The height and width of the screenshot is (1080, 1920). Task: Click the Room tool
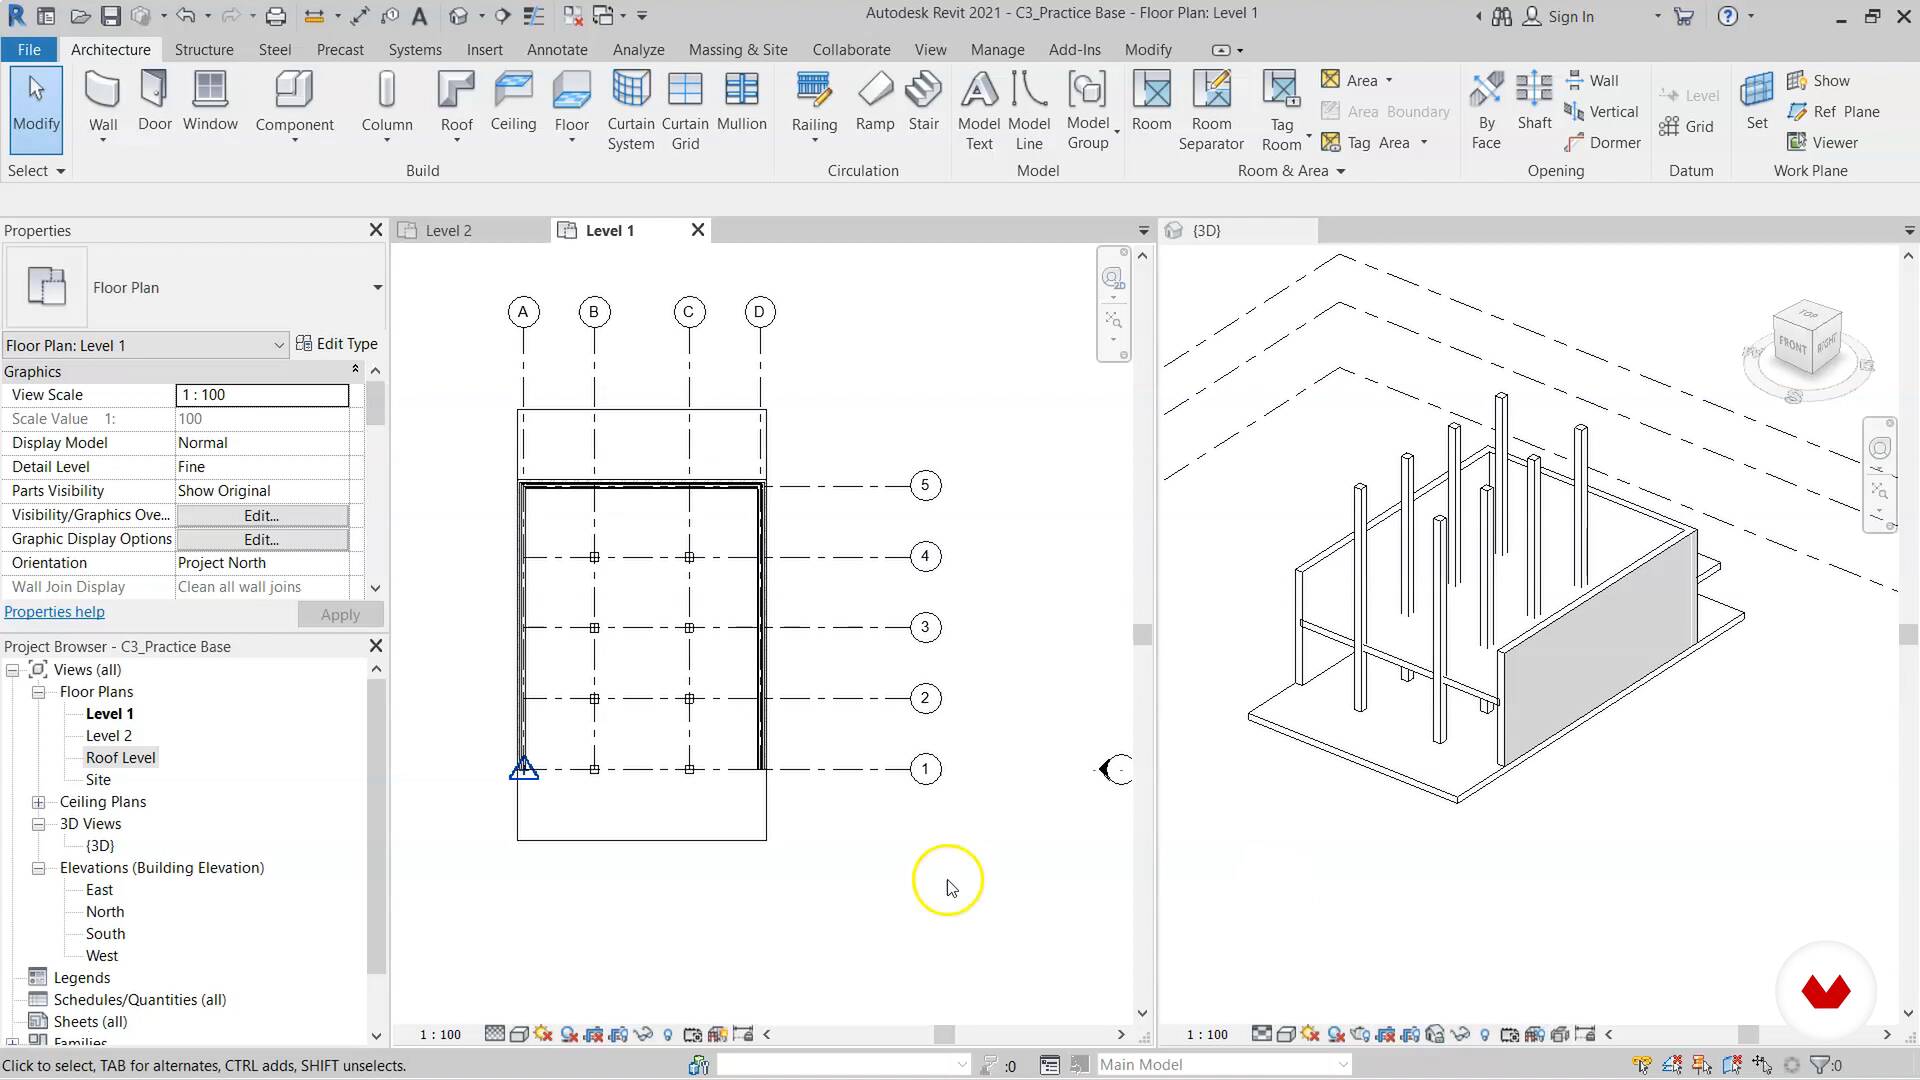click(x=1151, y=101)
